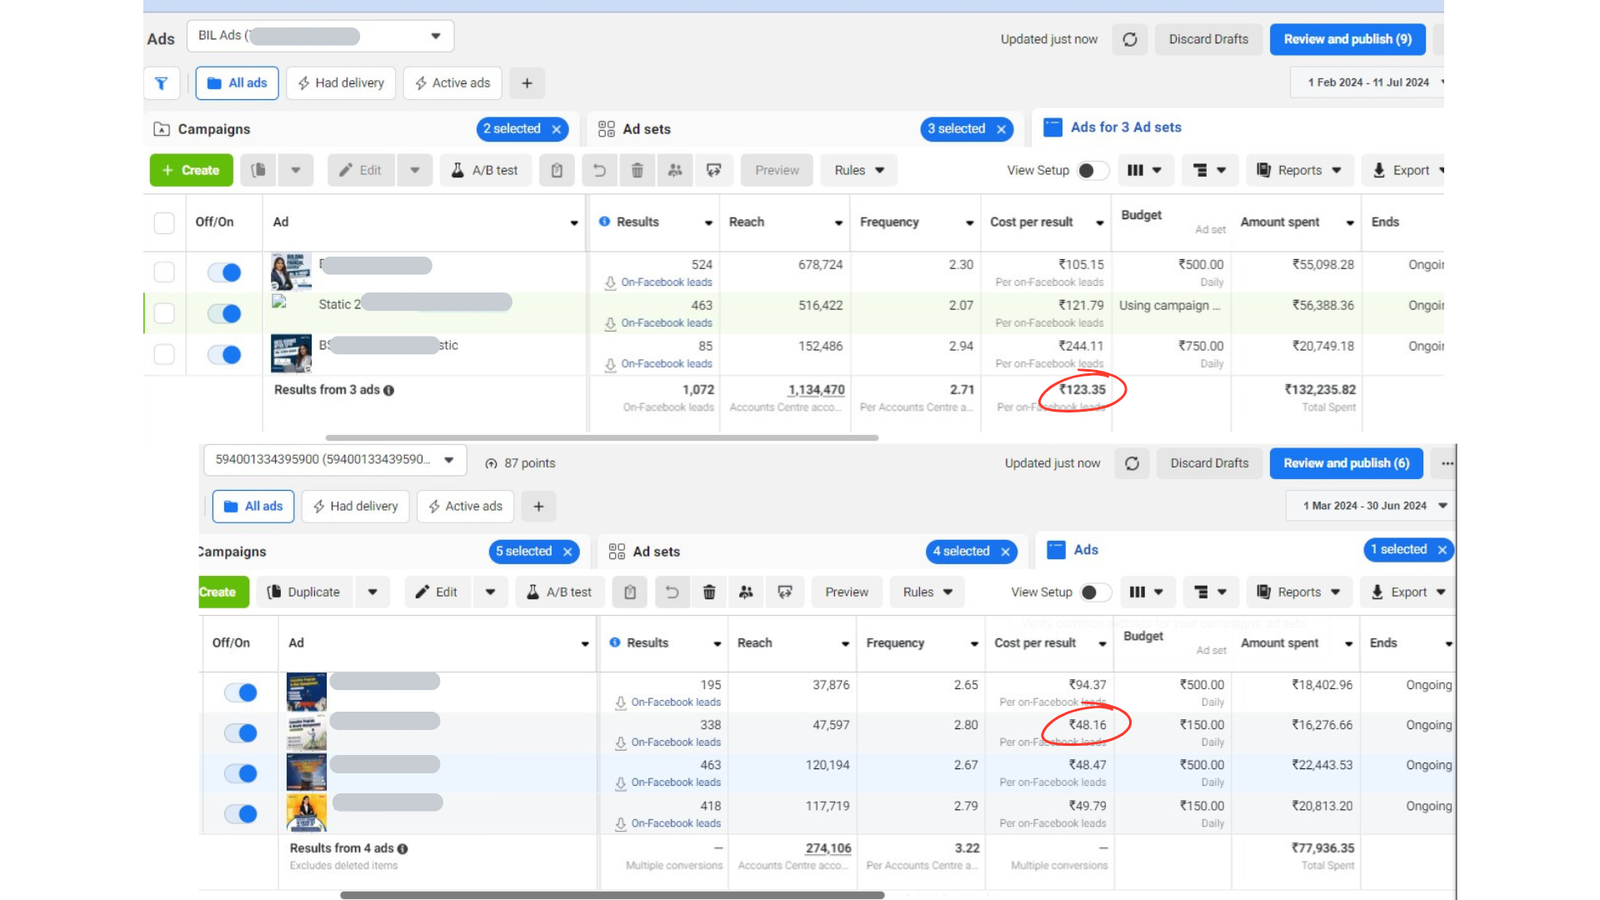Click Discard Drafts in the top panel
This screenshot has width=1600, height=900.
pyautogui.click(x=1208, y=39)
